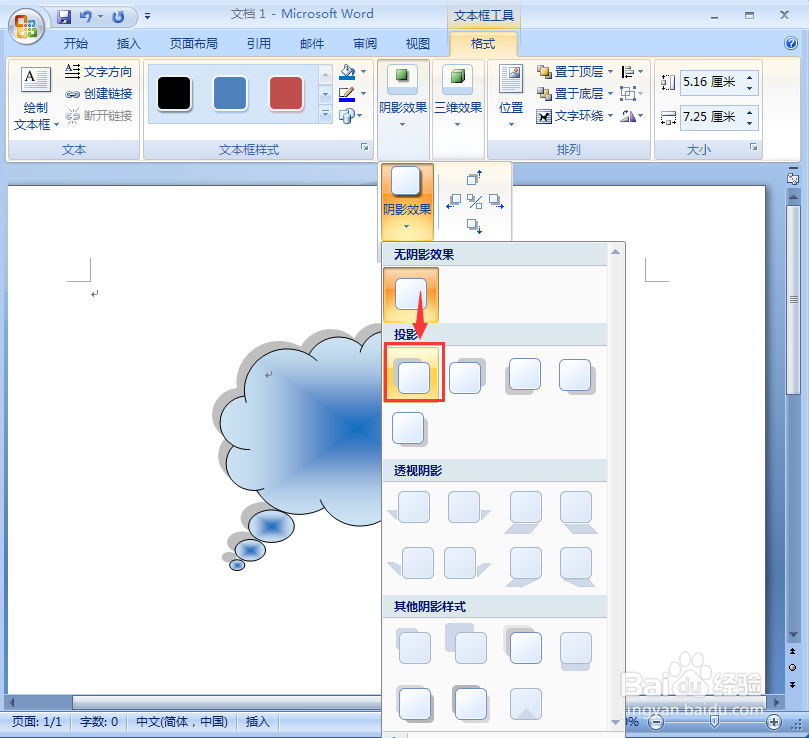Open the 邮件 tab

(x=312, y=44)
